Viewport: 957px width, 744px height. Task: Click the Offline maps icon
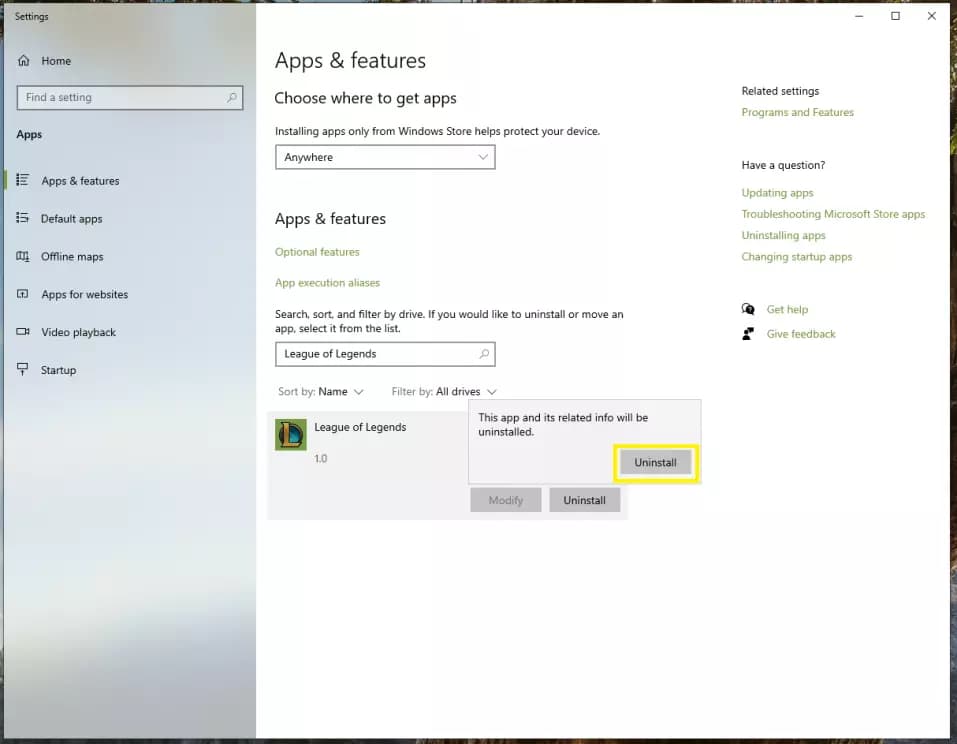pyautogui.click(x=23, y=256)
